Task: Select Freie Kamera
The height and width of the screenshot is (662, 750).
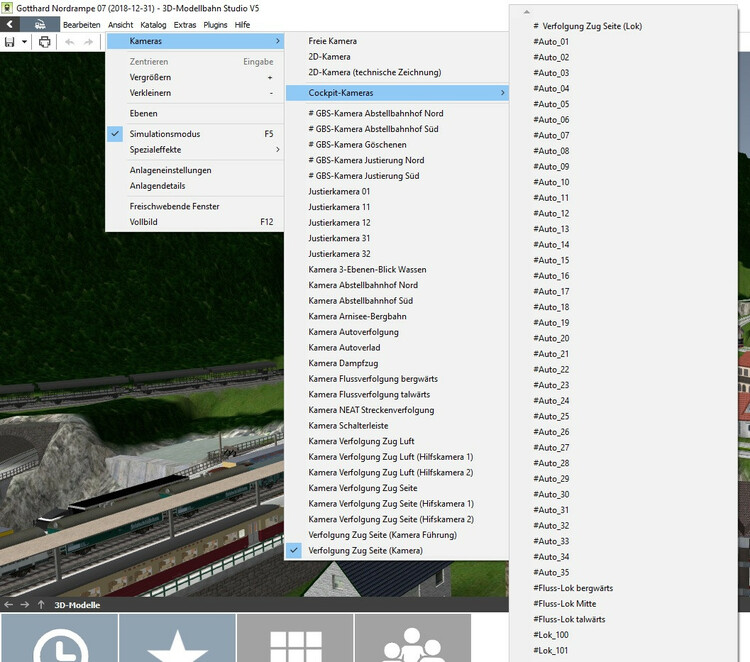Action: click(332, 41)
